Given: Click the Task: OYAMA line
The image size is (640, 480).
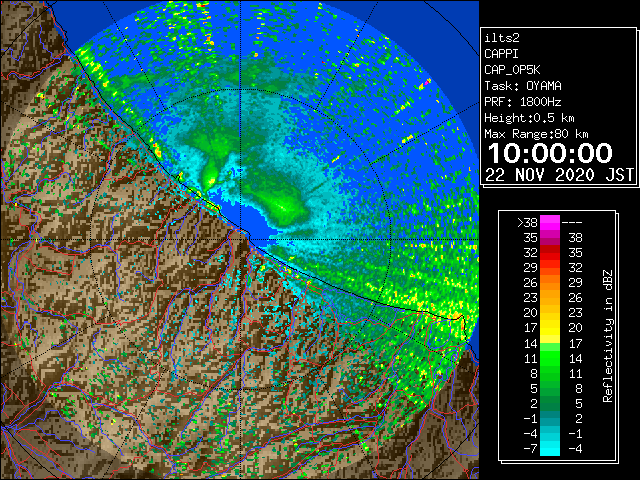Looking at the screenshot, I should (523, 86).
